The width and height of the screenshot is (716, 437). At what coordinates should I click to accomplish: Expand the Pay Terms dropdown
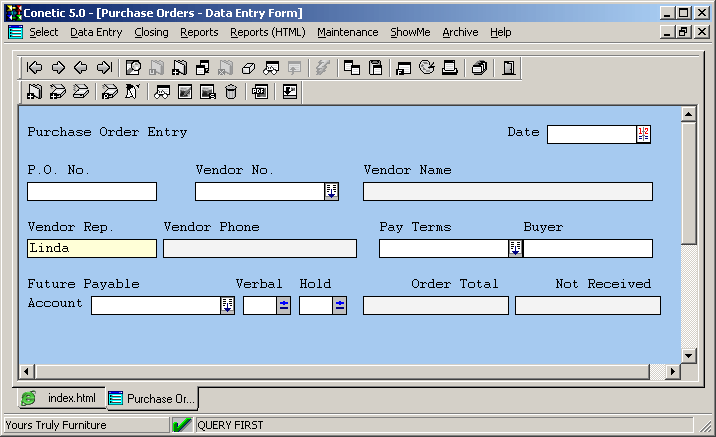(x=515, y=249)
